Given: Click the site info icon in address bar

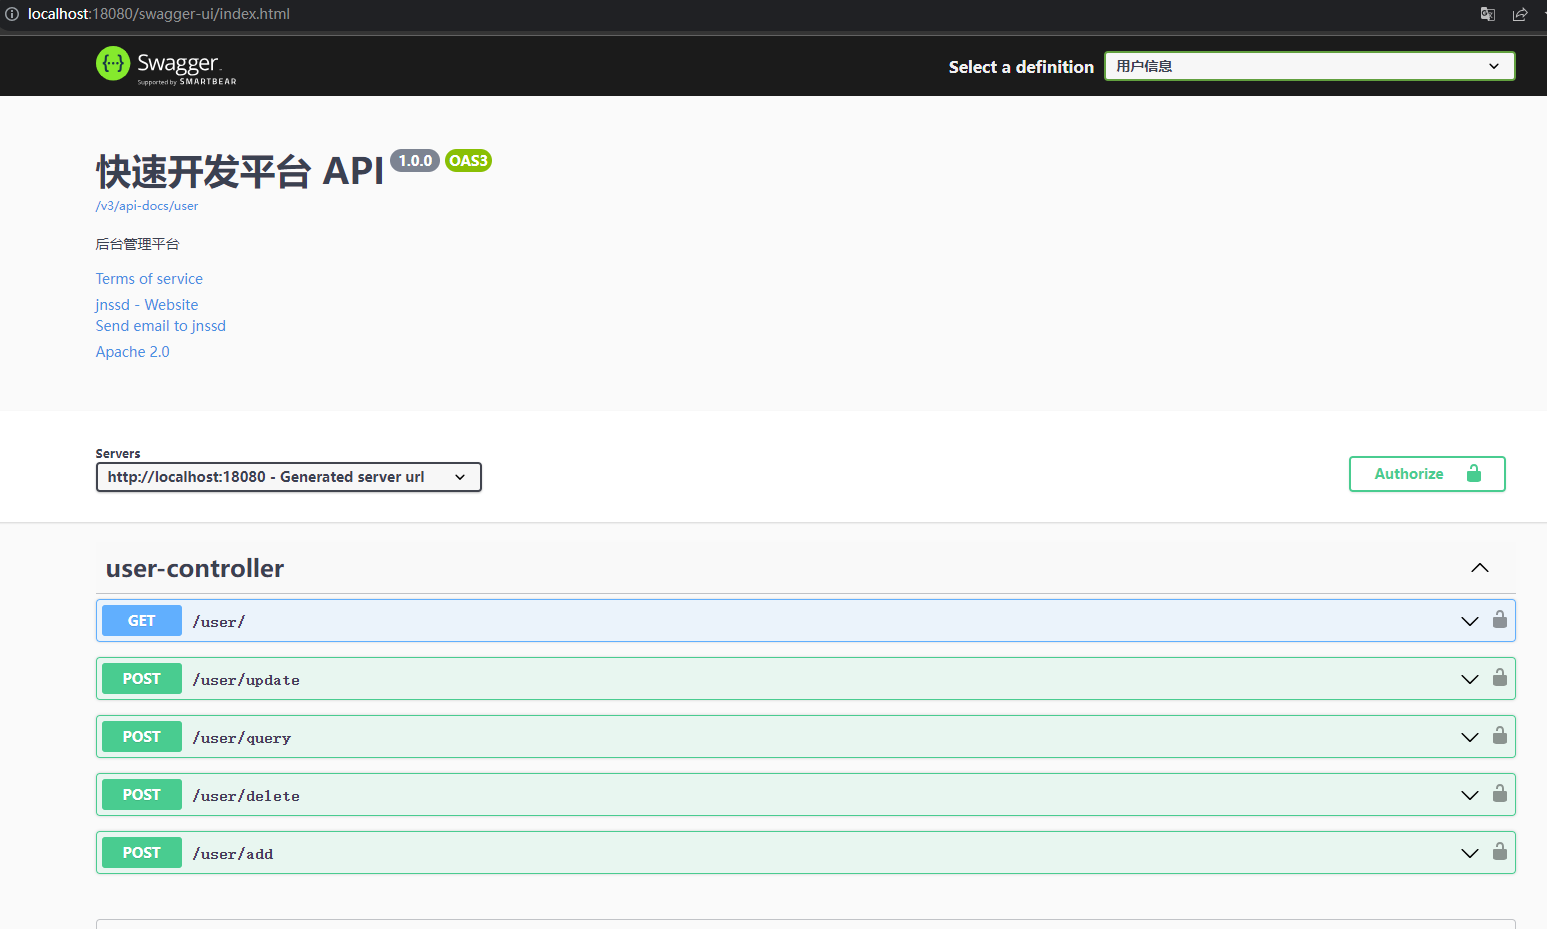Looking at the screenshot, I should [12, 14].
